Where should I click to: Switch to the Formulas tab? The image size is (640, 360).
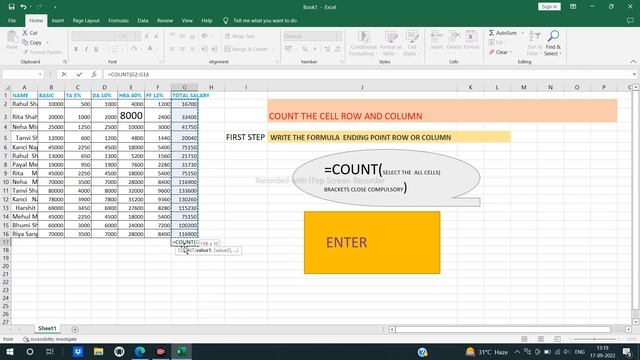(118, 20)
